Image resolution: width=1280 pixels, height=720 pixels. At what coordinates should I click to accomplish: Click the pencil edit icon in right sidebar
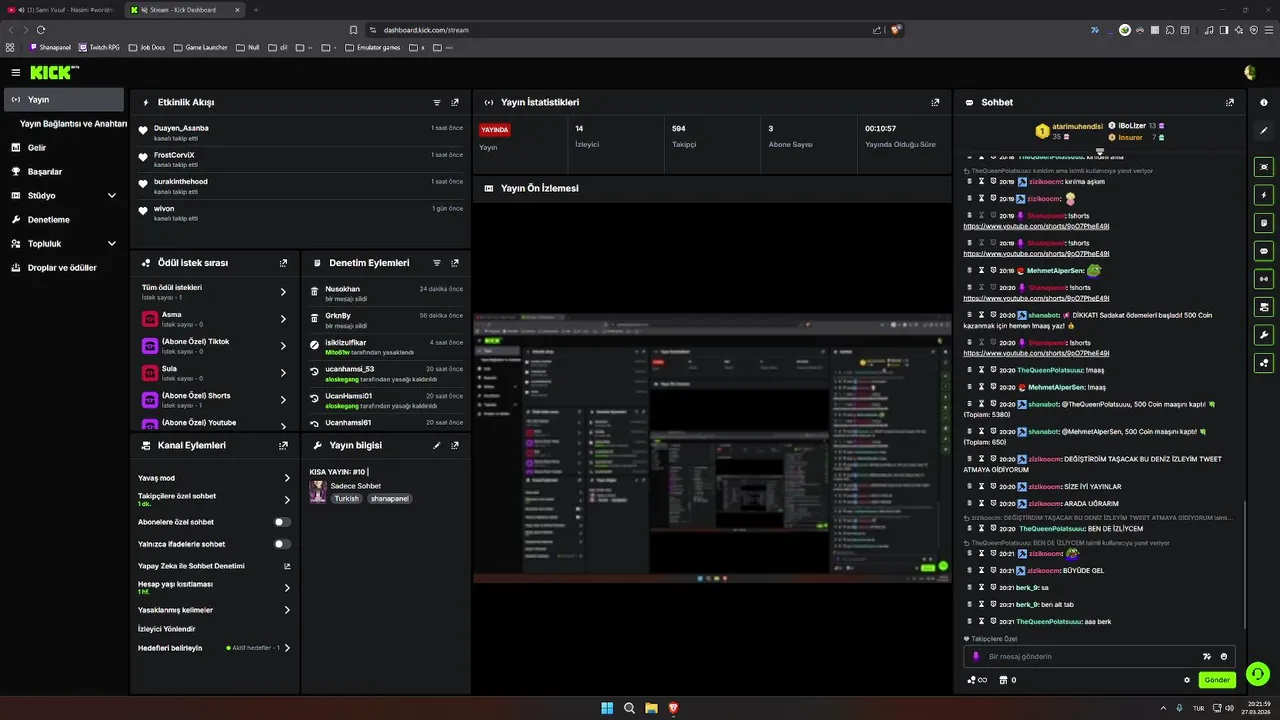pyautogui.click(x=1264, y=131)
